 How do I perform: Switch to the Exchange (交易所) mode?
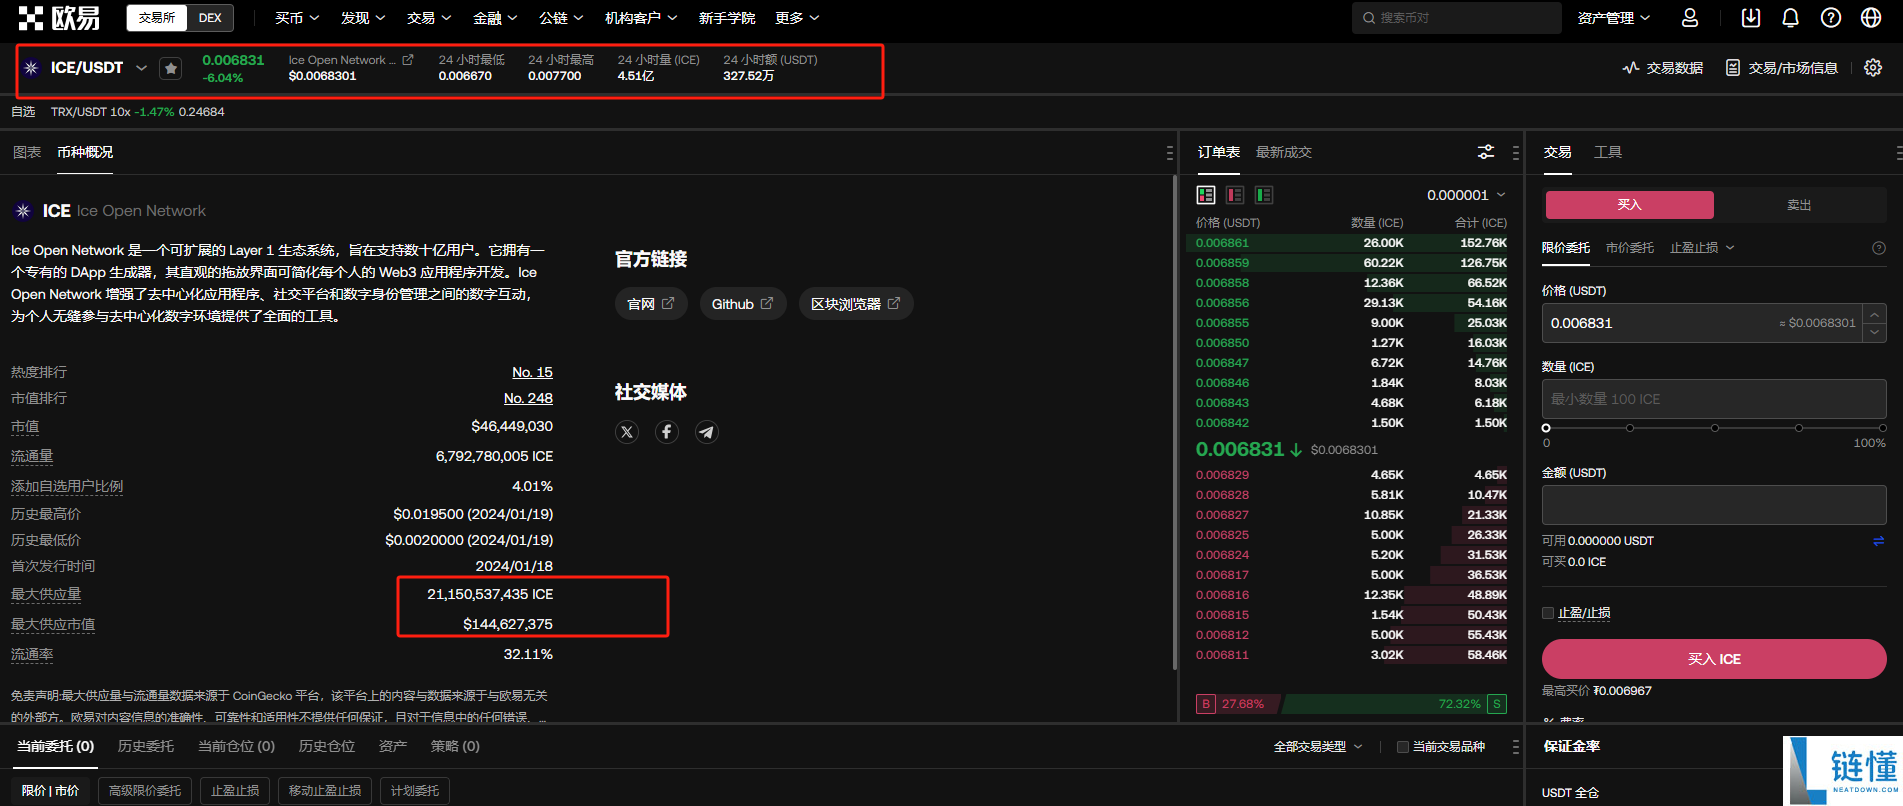pos(157,18)
